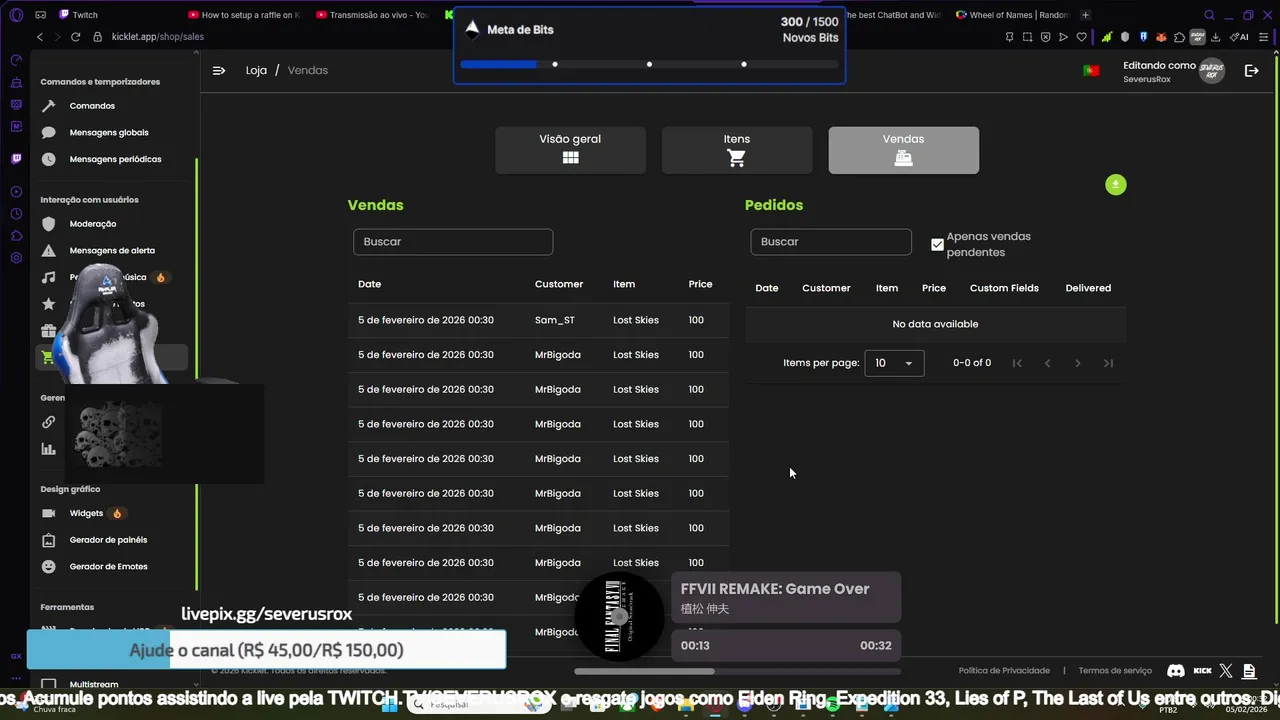The height and width of the screenshot is (720, 1280).
Task: Open Política de Privacidade link
Action: [1004, 671]
